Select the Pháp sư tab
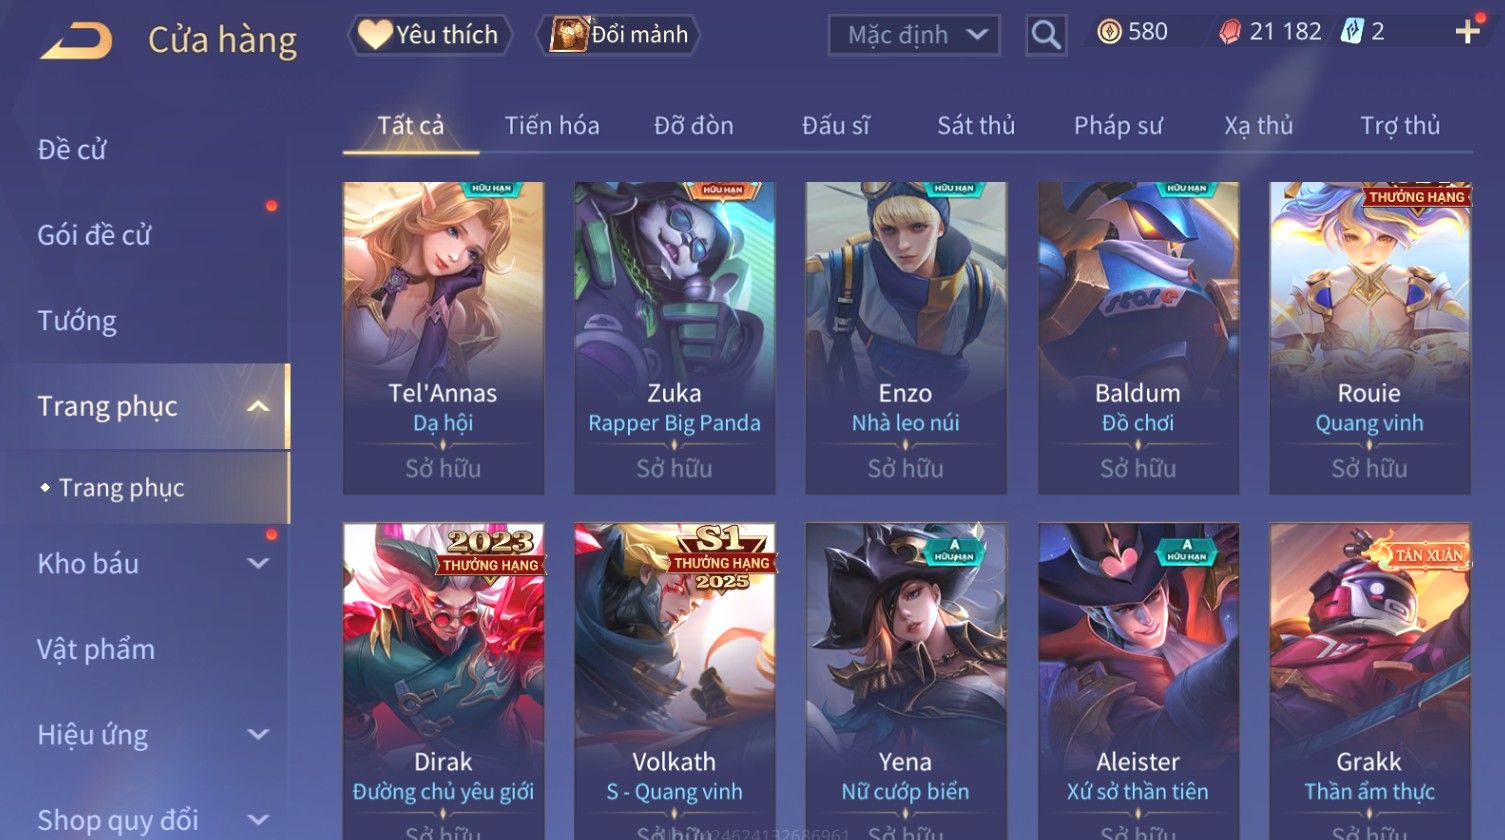The image size is (1505, 840). (1118, 126)
